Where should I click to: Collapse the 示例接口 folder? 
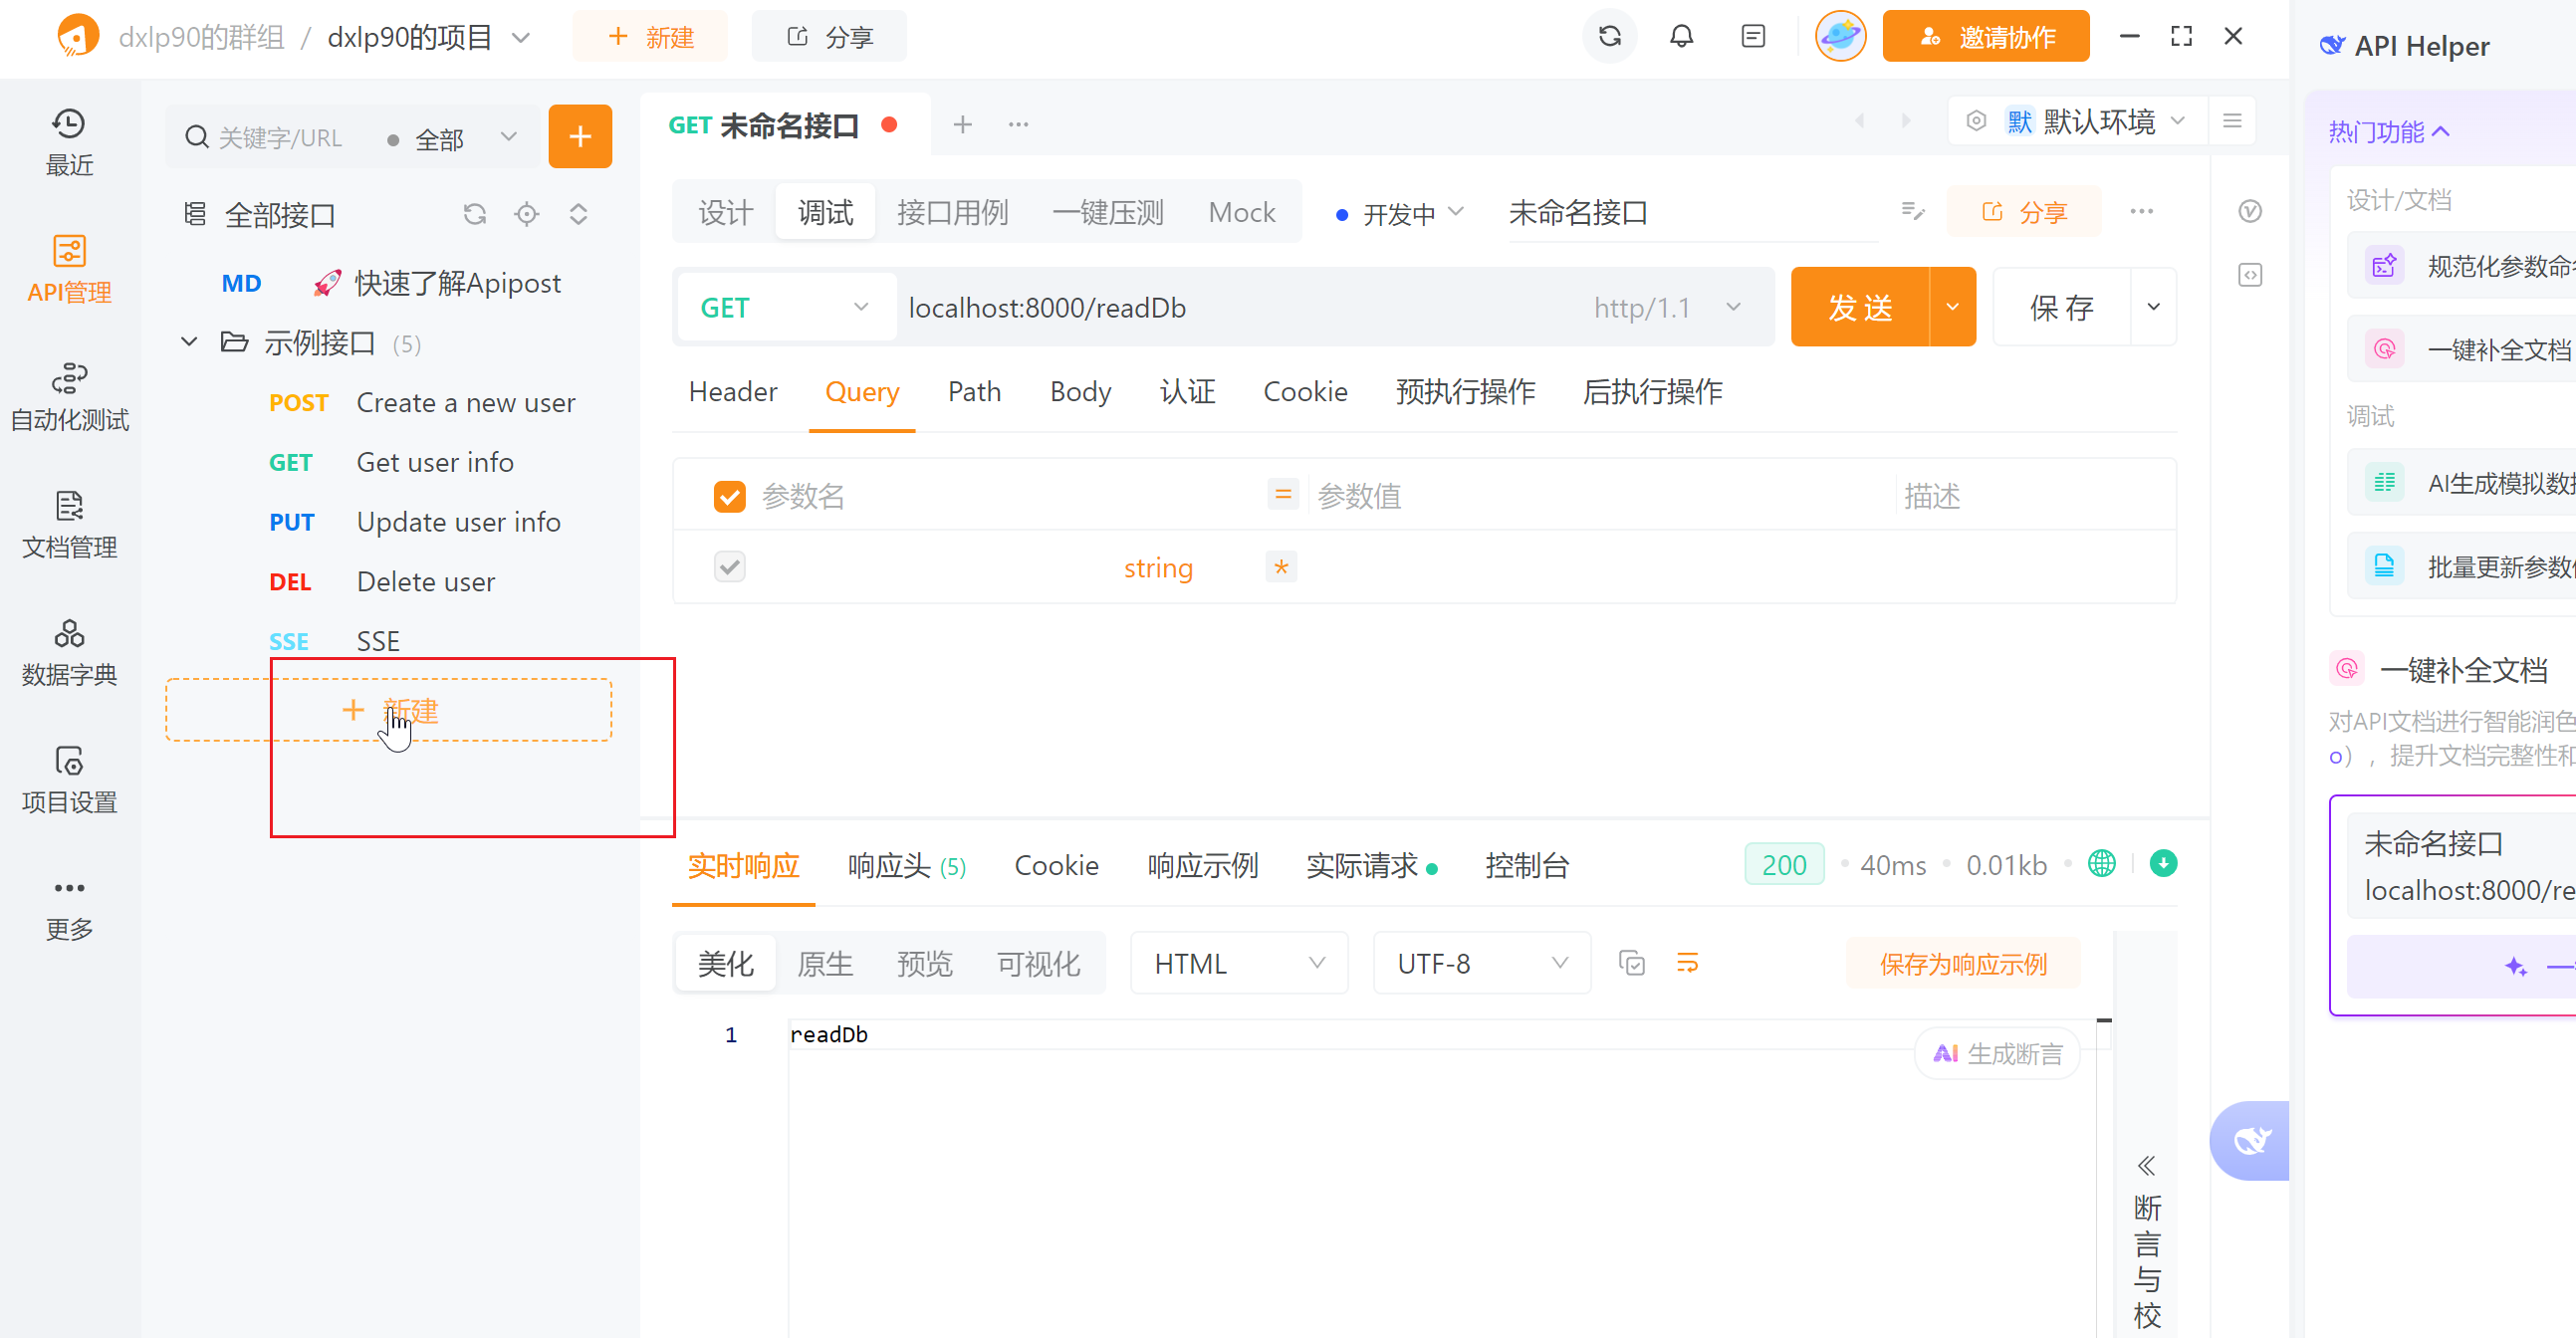point(189,343)
